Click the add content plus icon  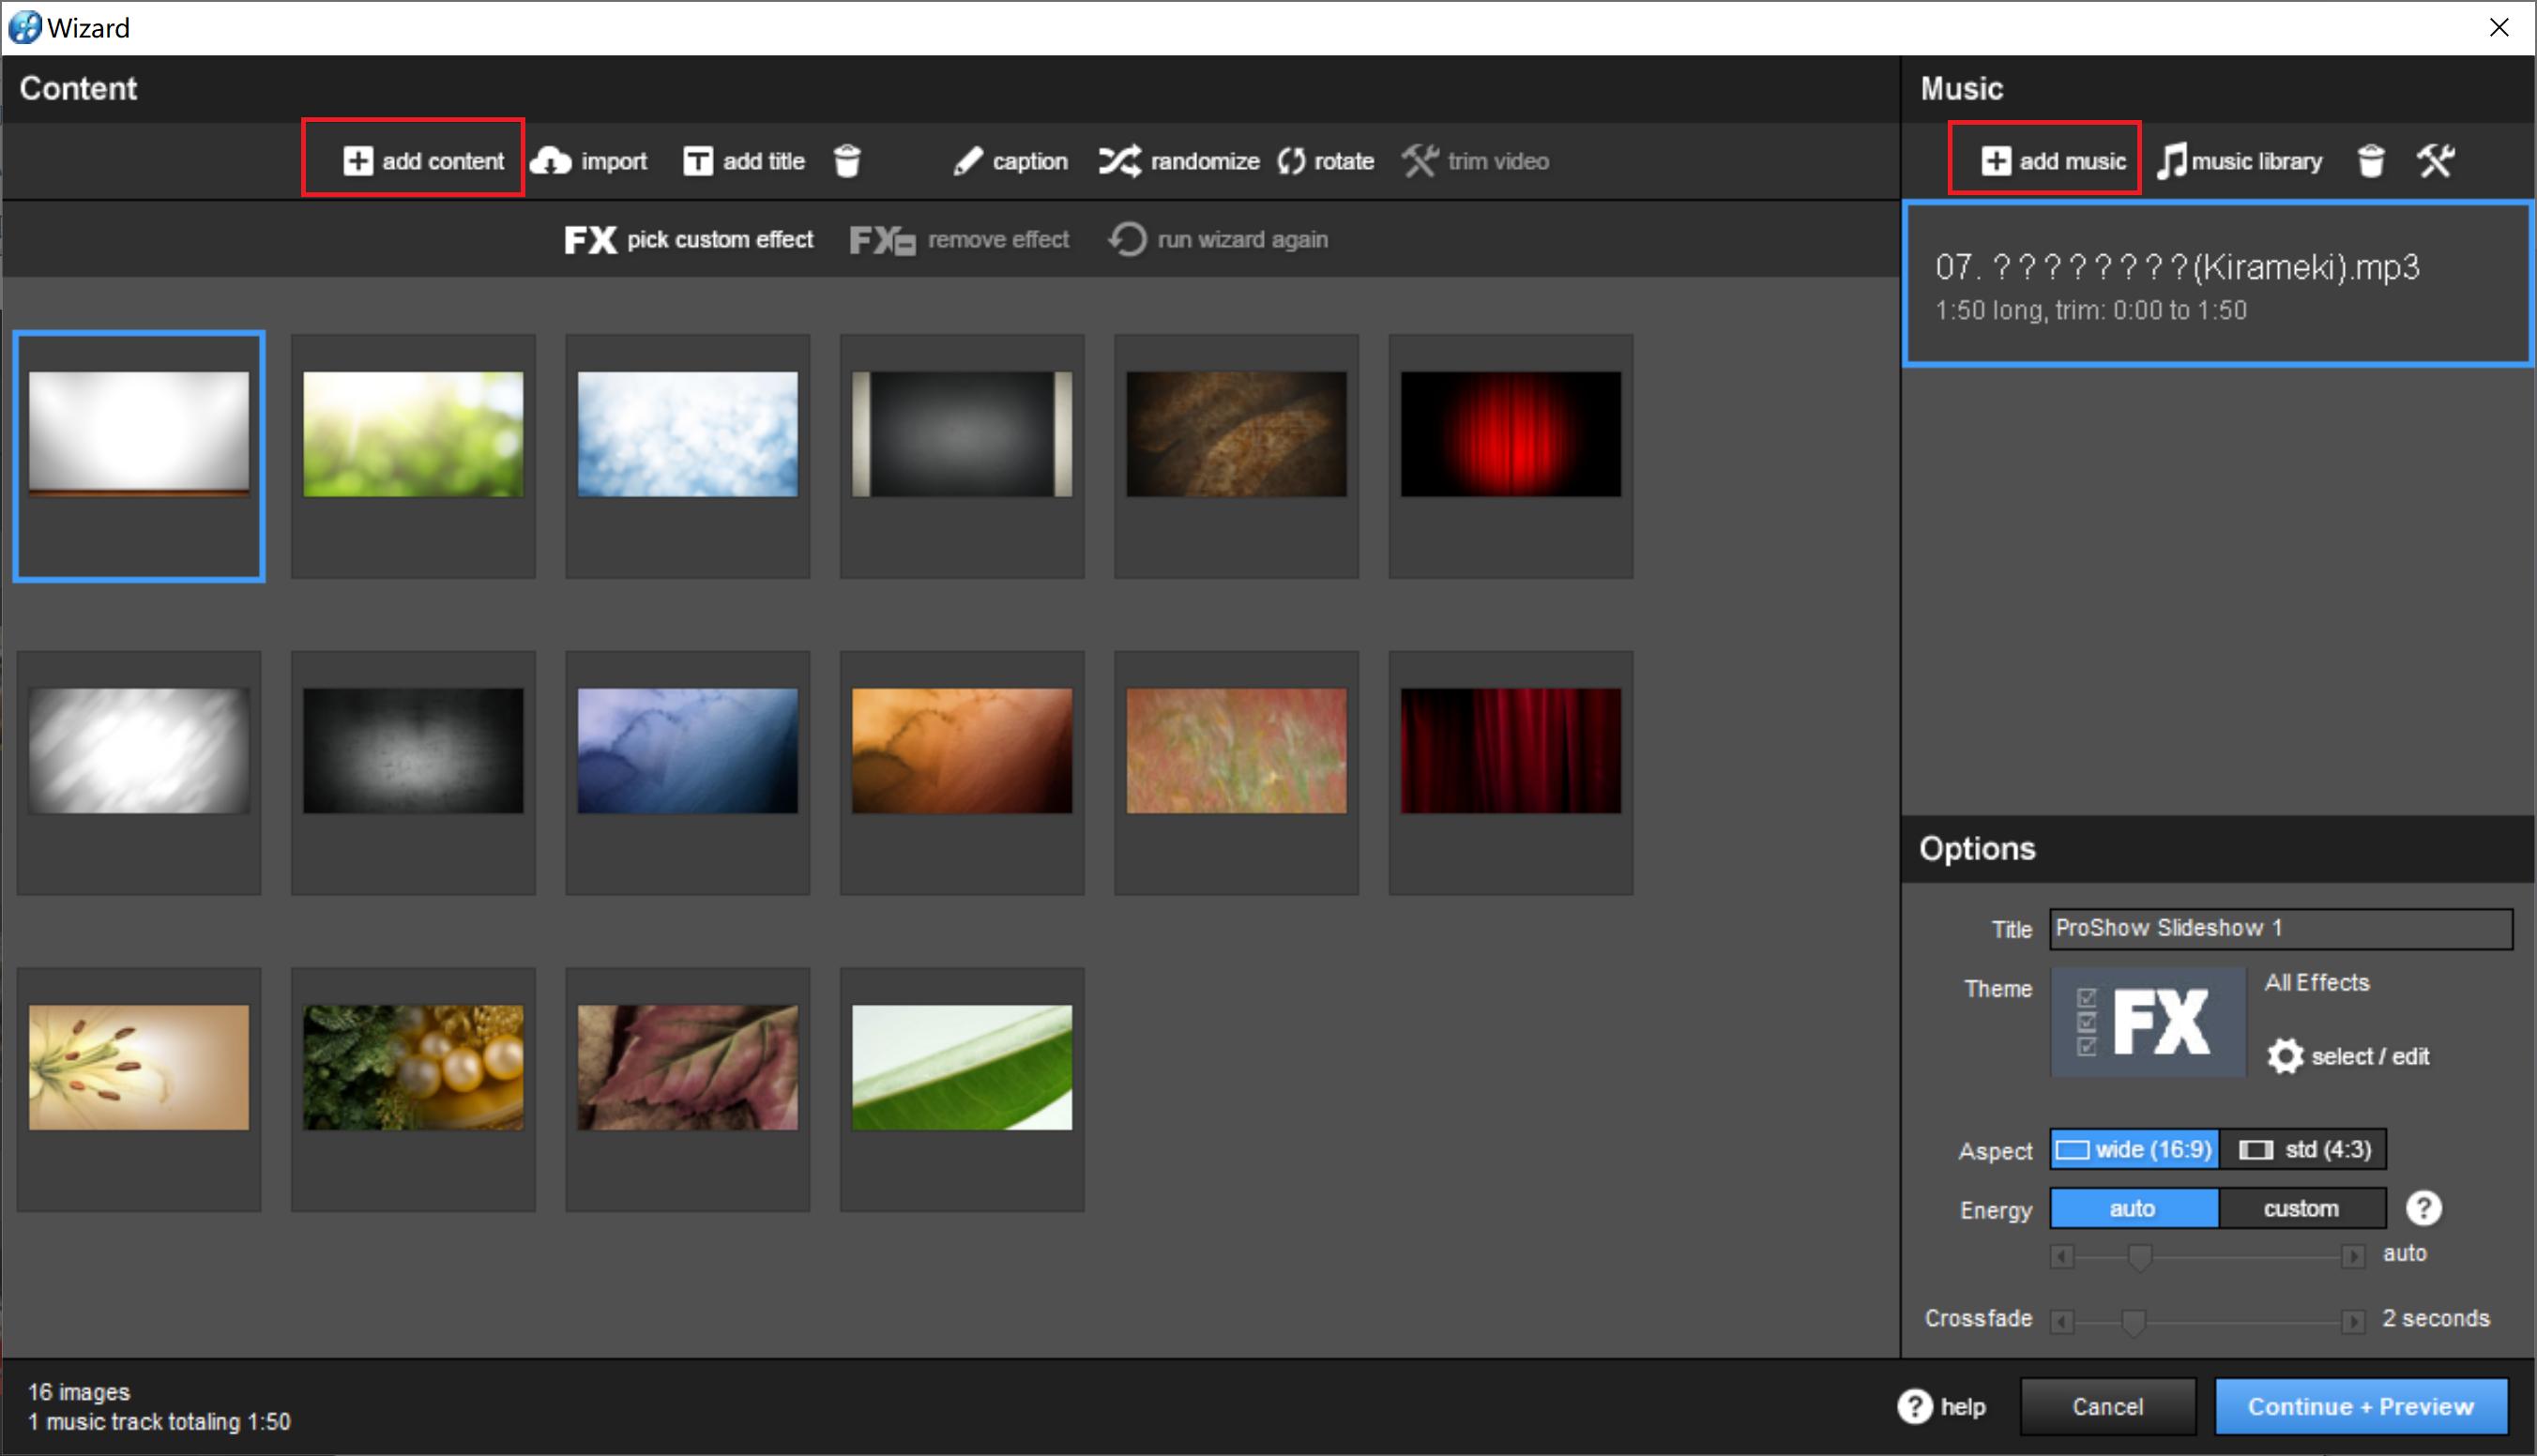pyautogui.click(x=358, y=161)
